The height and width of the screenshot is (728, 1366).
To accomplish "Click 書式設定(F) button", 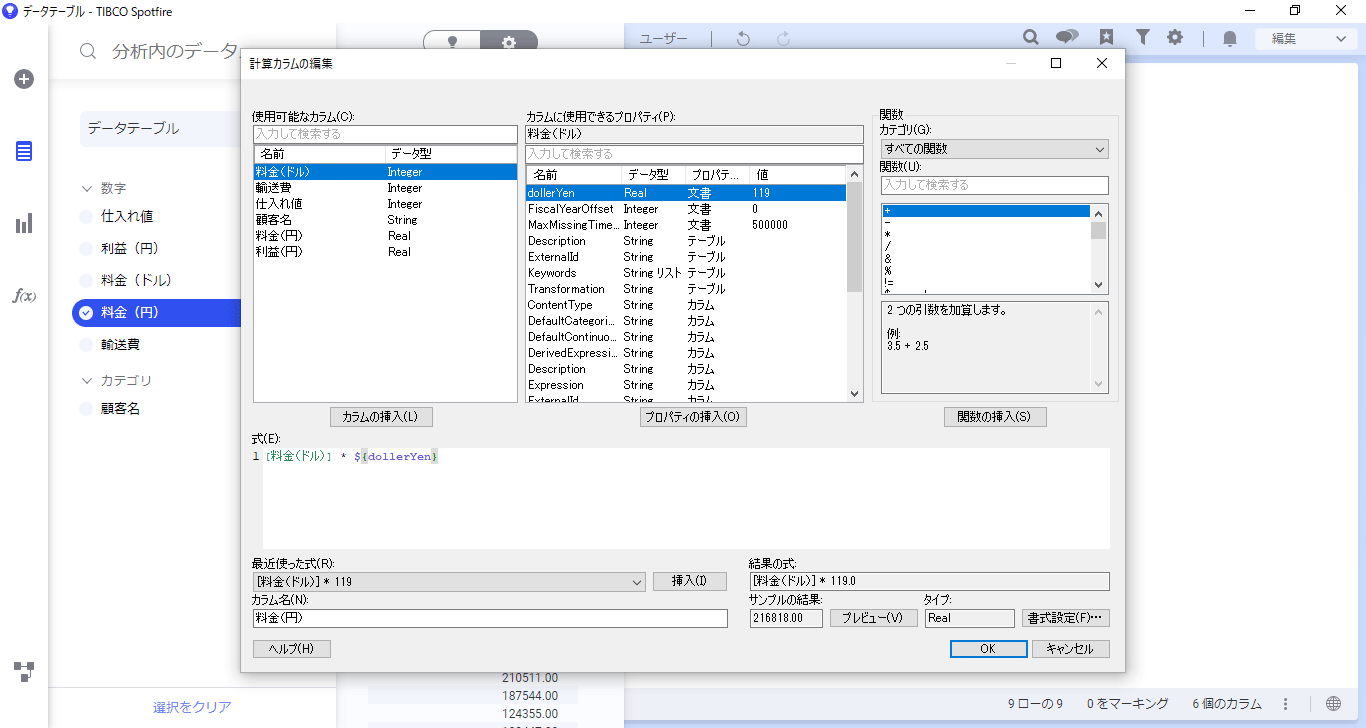I will (x=1066, y=618).
